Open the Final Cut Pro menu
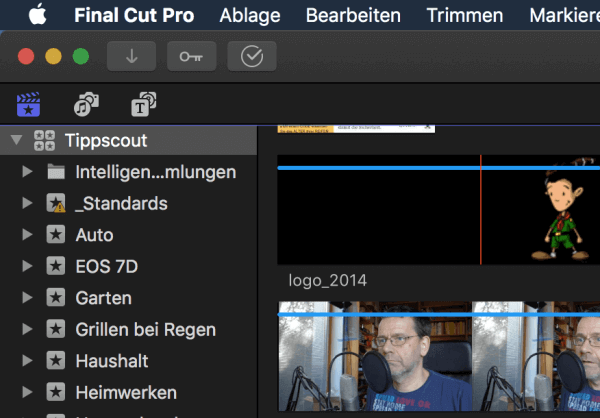Screen dimensions: 600x418 [x=134, y=15]
